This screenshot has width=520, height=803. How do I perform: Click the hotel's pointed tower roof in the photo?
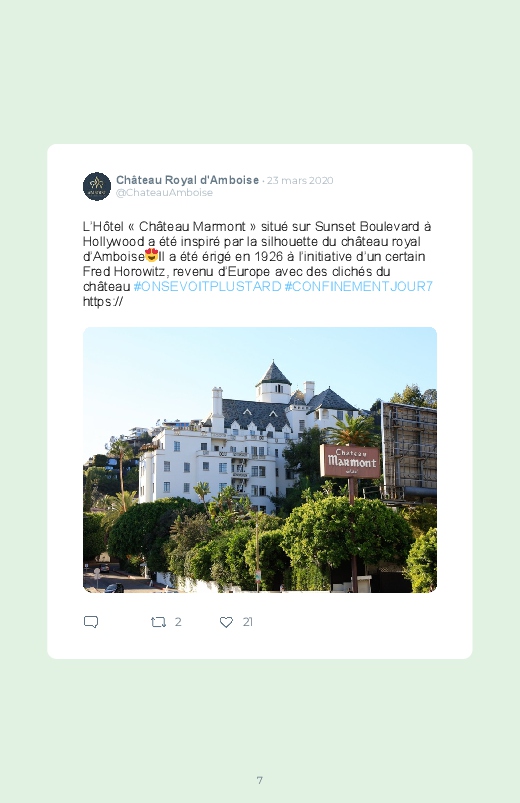[x=274, y=373]
